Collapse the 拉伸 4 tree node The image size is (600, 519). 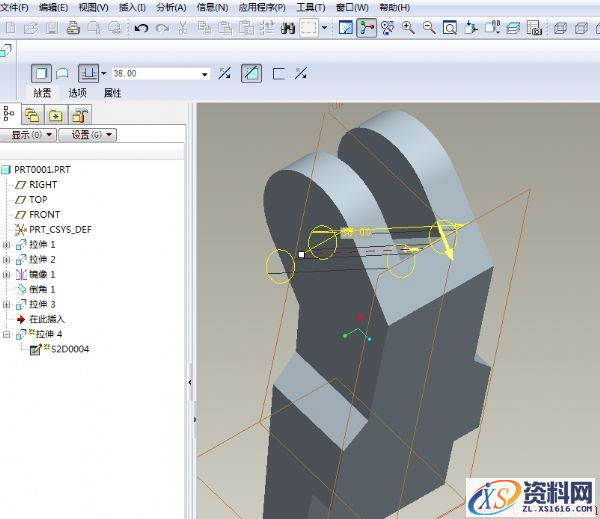(7, 334)
